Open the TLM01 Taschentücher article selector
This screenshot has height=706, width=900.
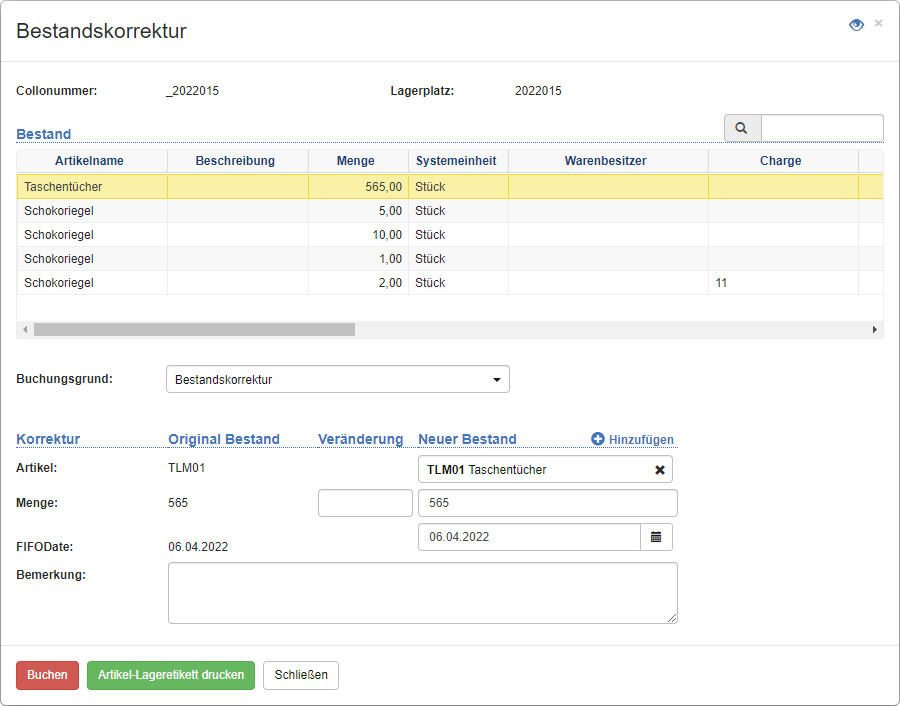(535, 470)
